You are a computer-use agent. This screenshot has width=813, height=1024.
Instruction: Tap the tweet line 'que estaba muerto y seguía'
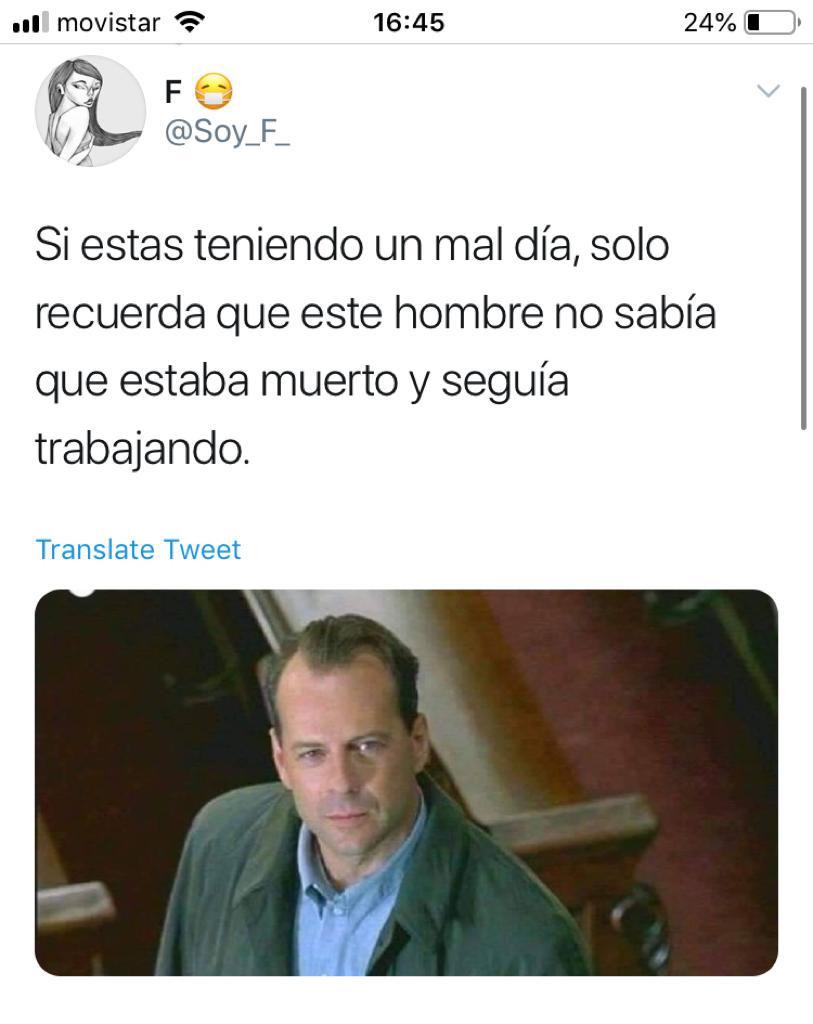[x=302, y=382]
